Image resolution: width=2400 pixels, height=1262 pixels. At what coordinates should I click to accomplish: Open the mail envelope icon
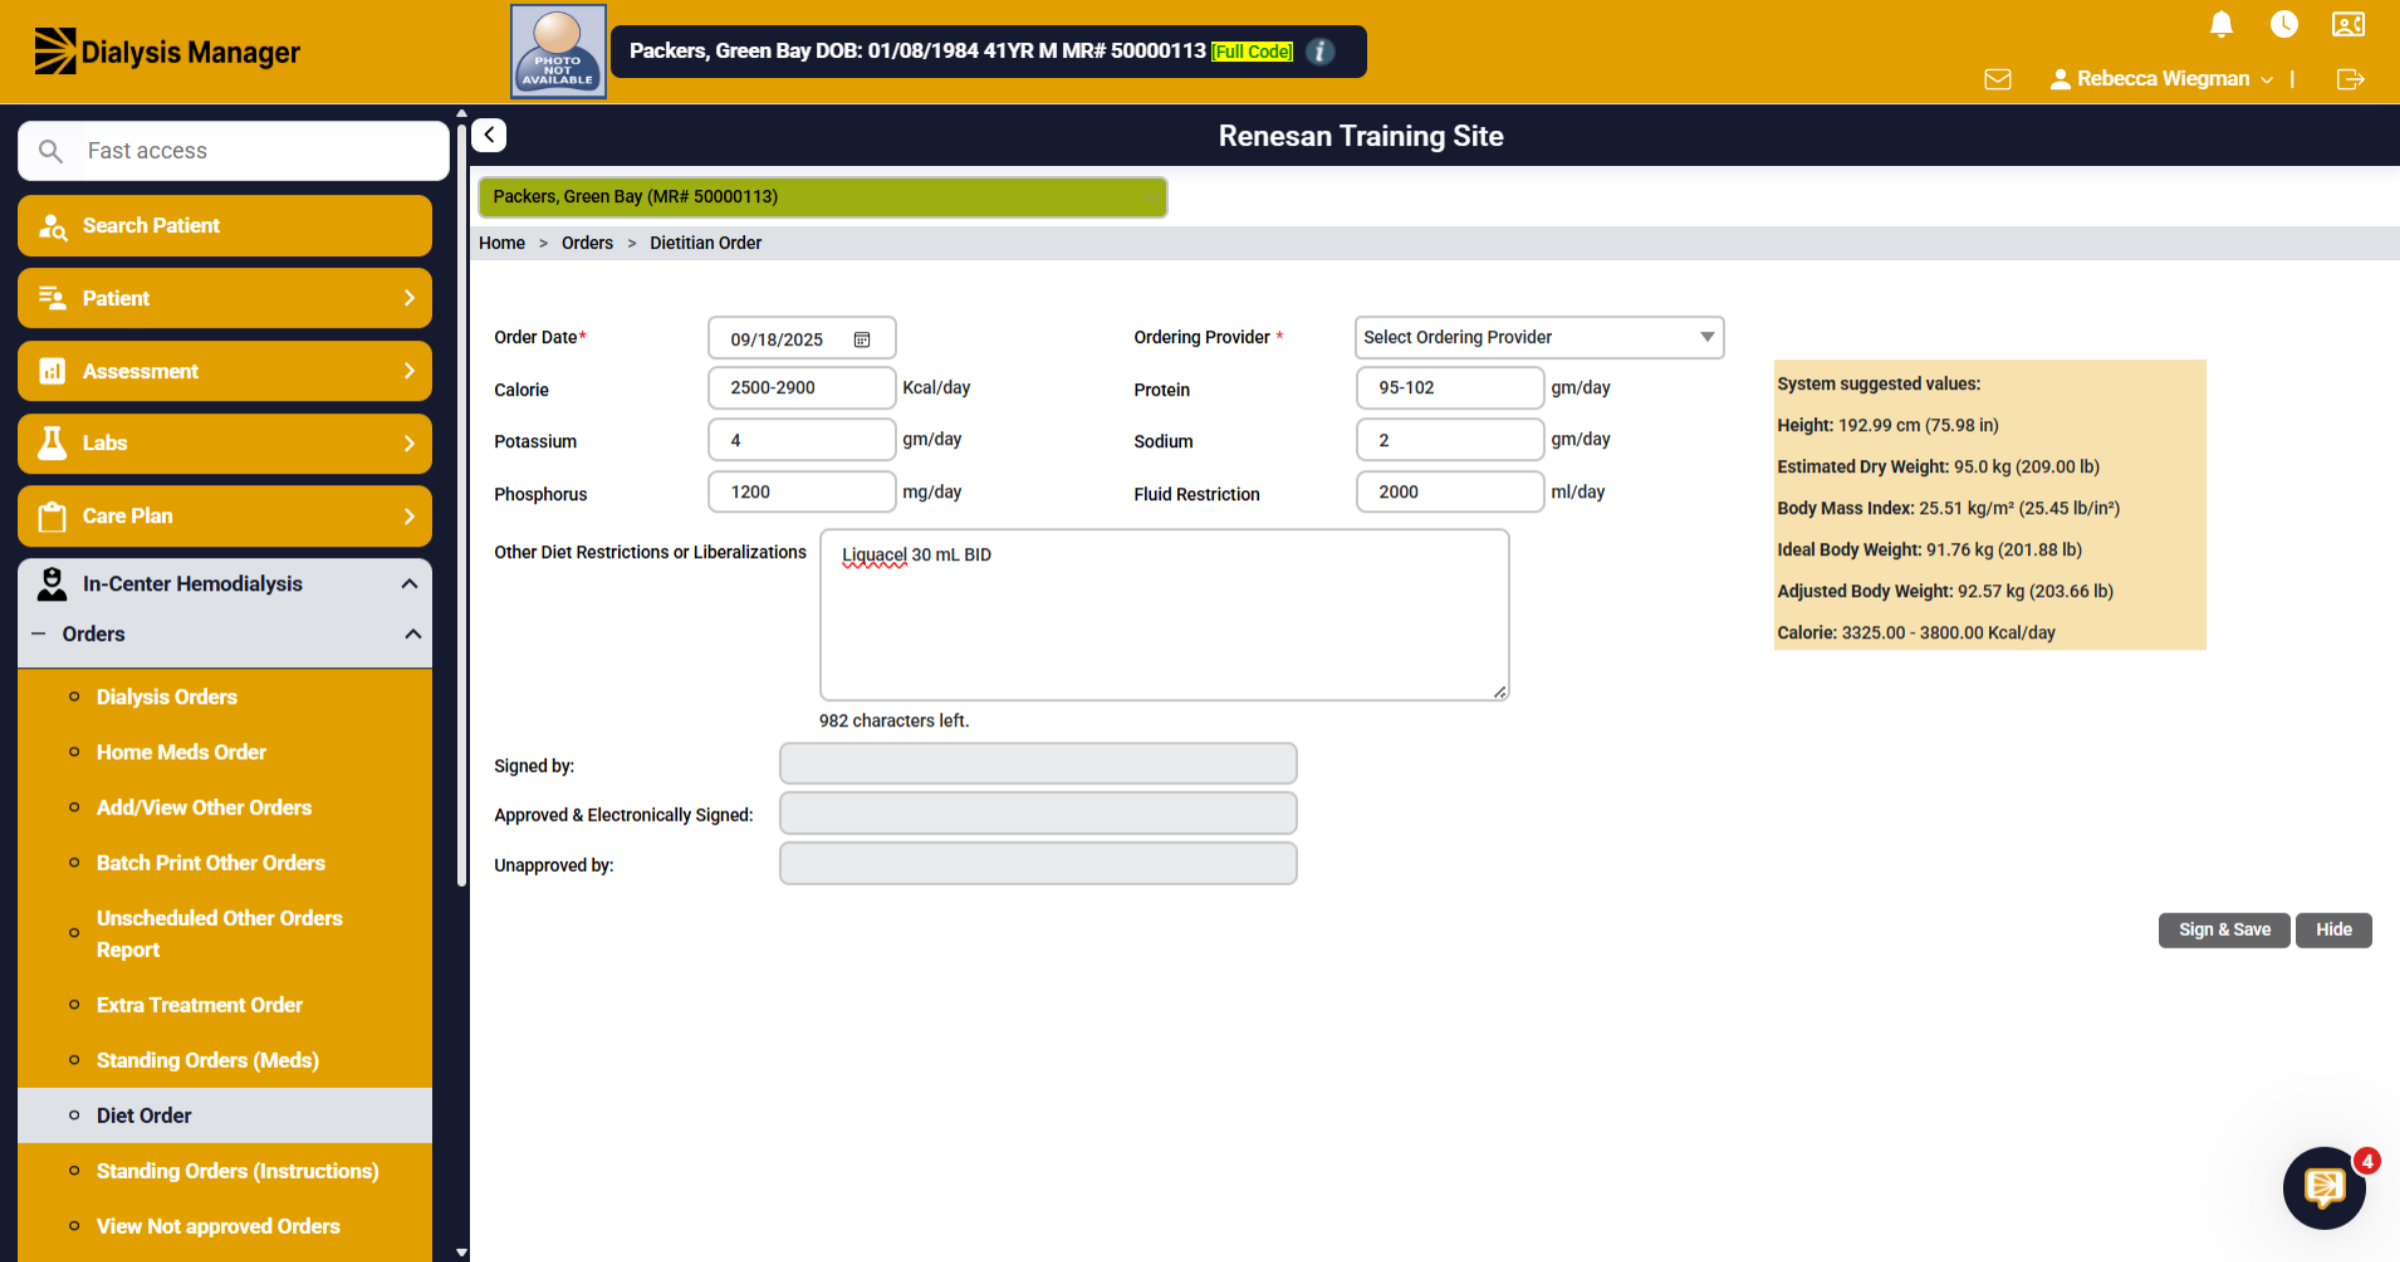1997,79
